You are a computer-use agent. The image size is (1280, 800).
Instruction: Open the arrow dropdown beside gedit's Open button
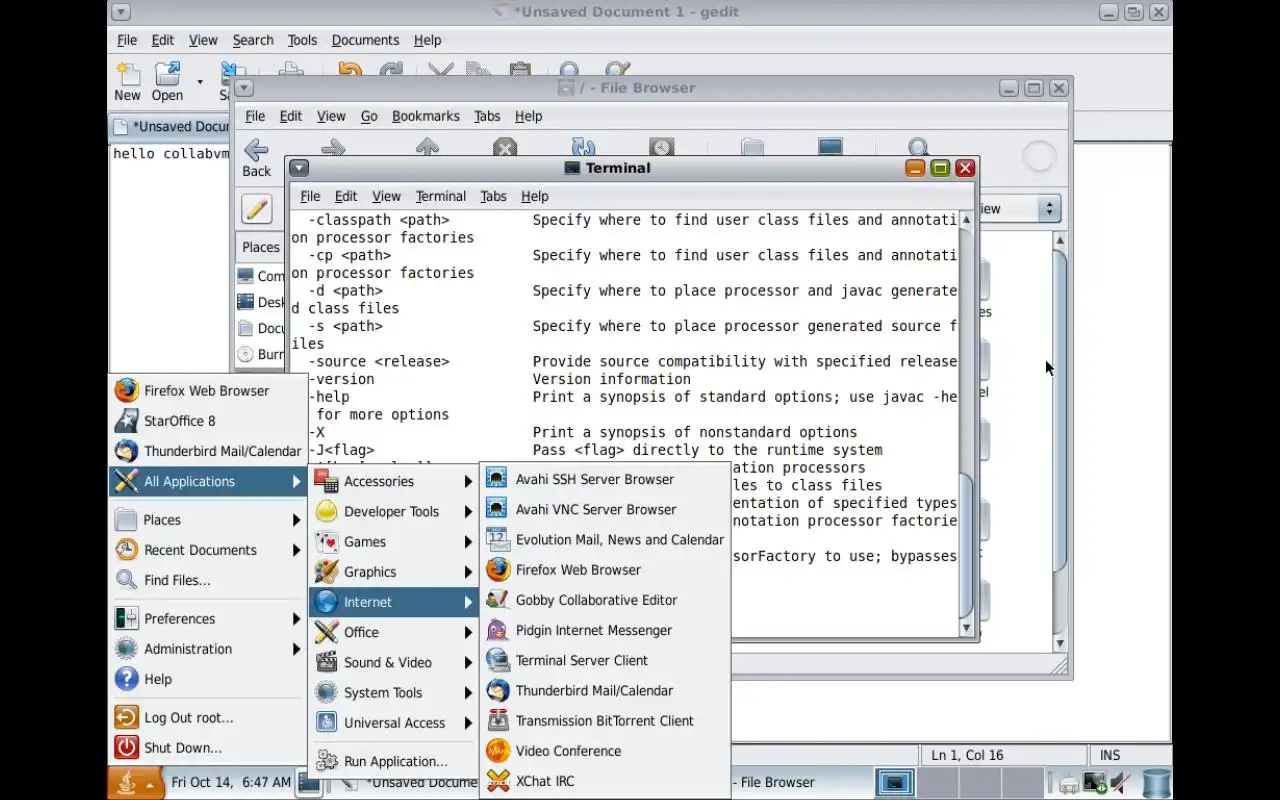199,82
